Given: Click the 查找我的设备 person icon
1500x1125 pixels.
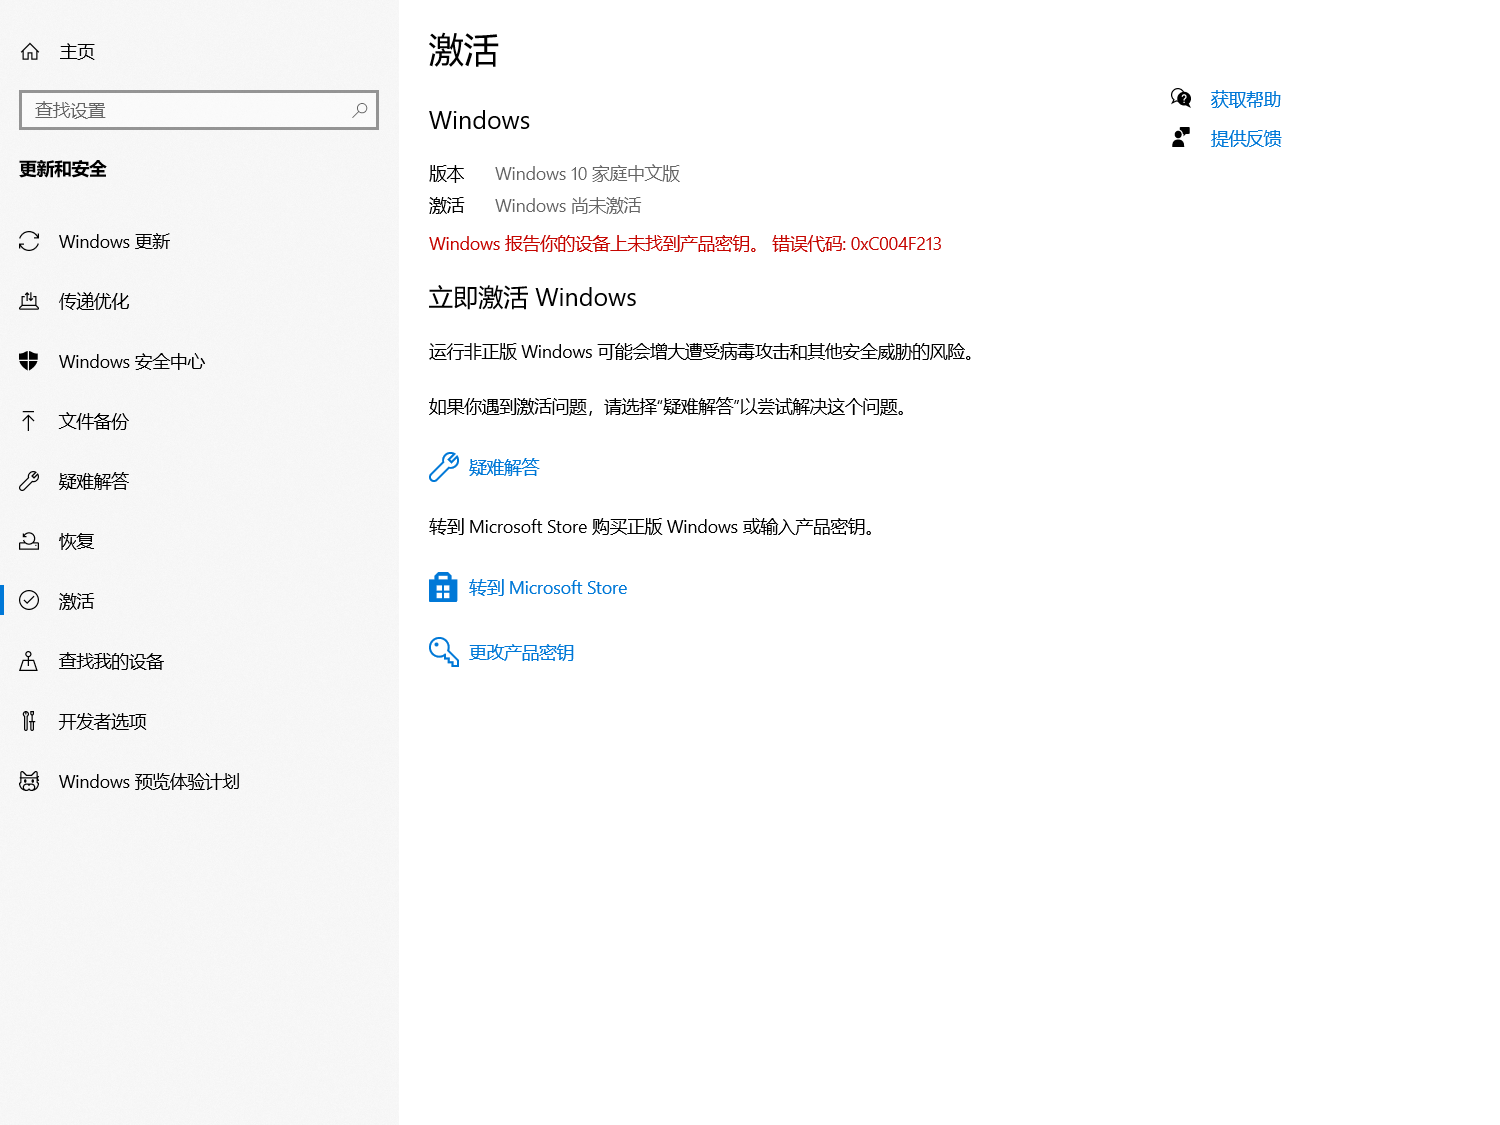Looking at the screenshot, I should coord(29,661).
